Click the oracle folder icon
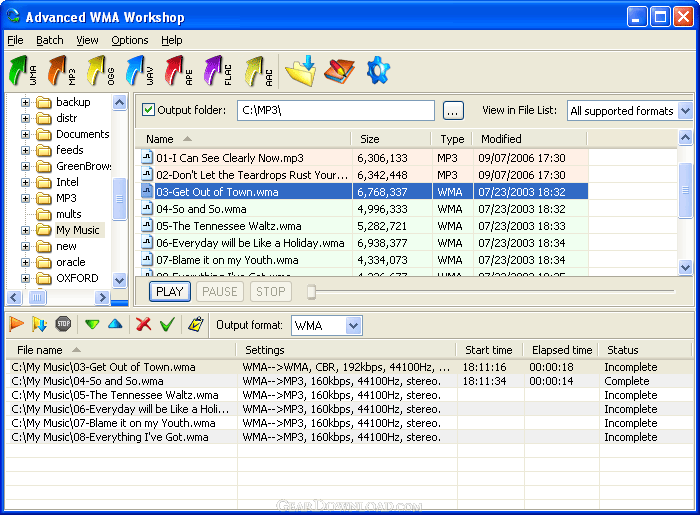The width and height of the screenshot is (700, 515). [x=43, y=262]
